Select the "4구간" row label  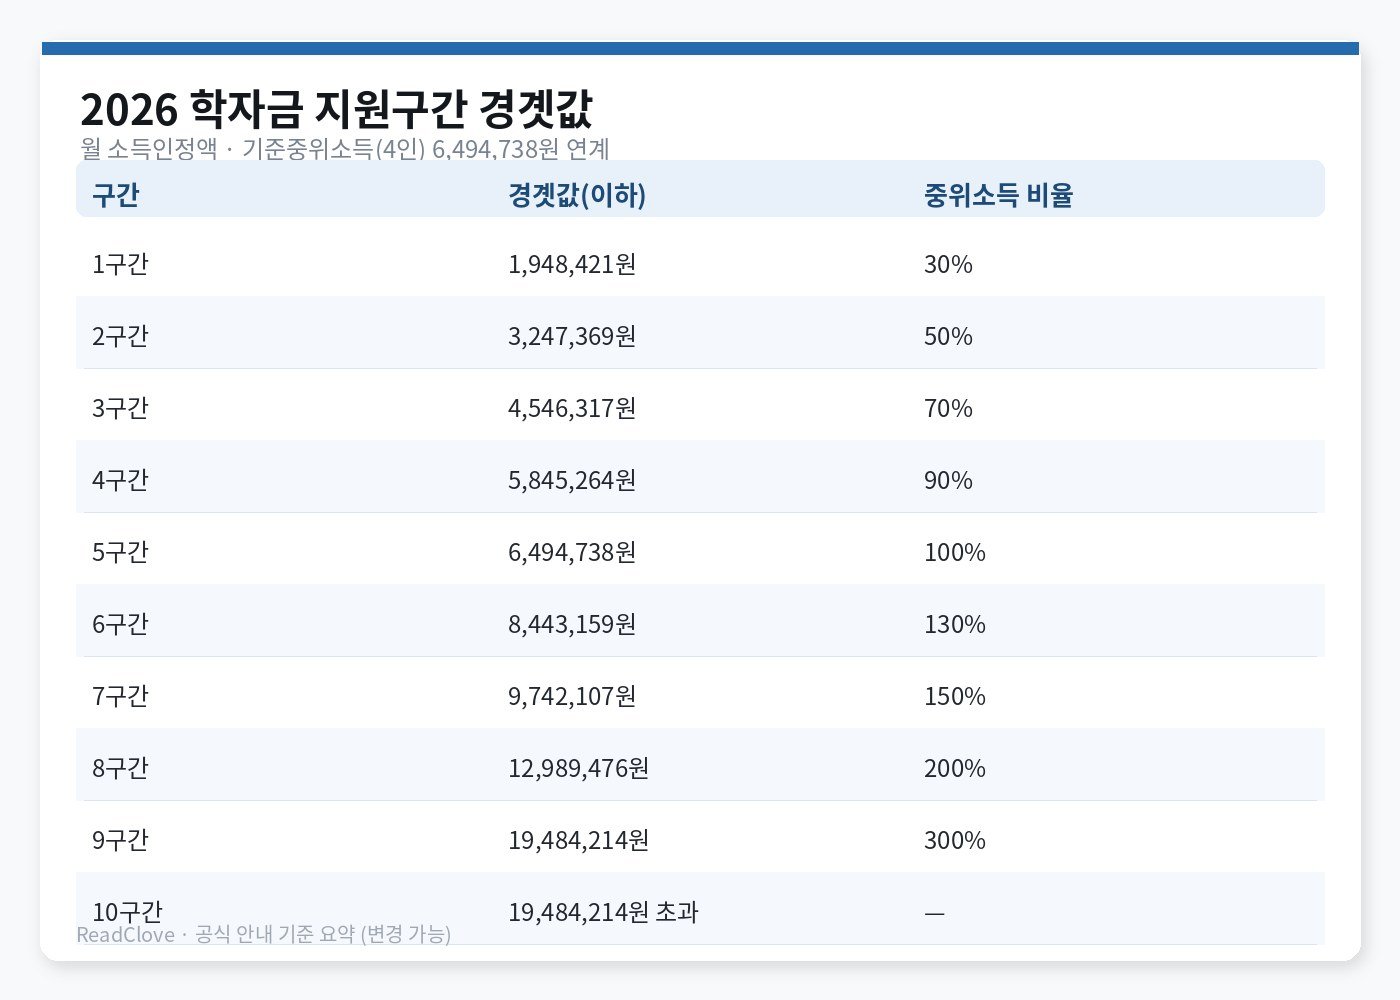120,480
